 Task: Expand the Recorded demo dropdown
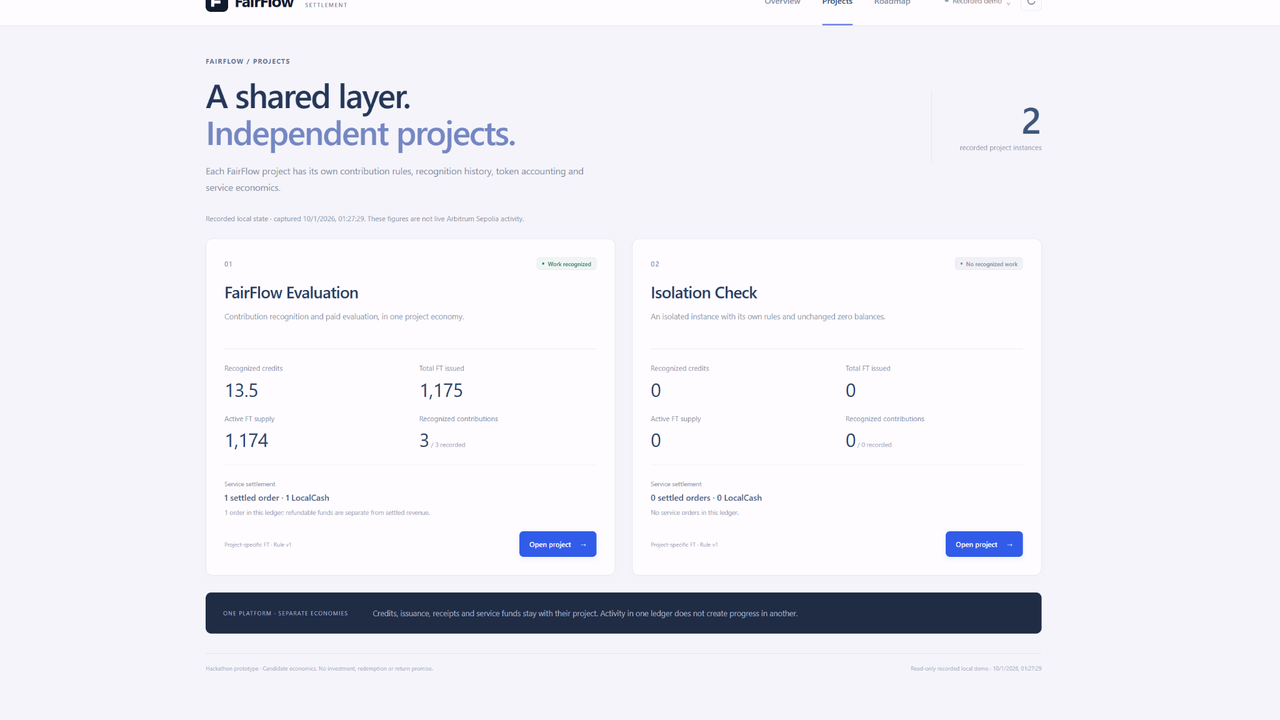pyautogui.click(x=977, y=3)
